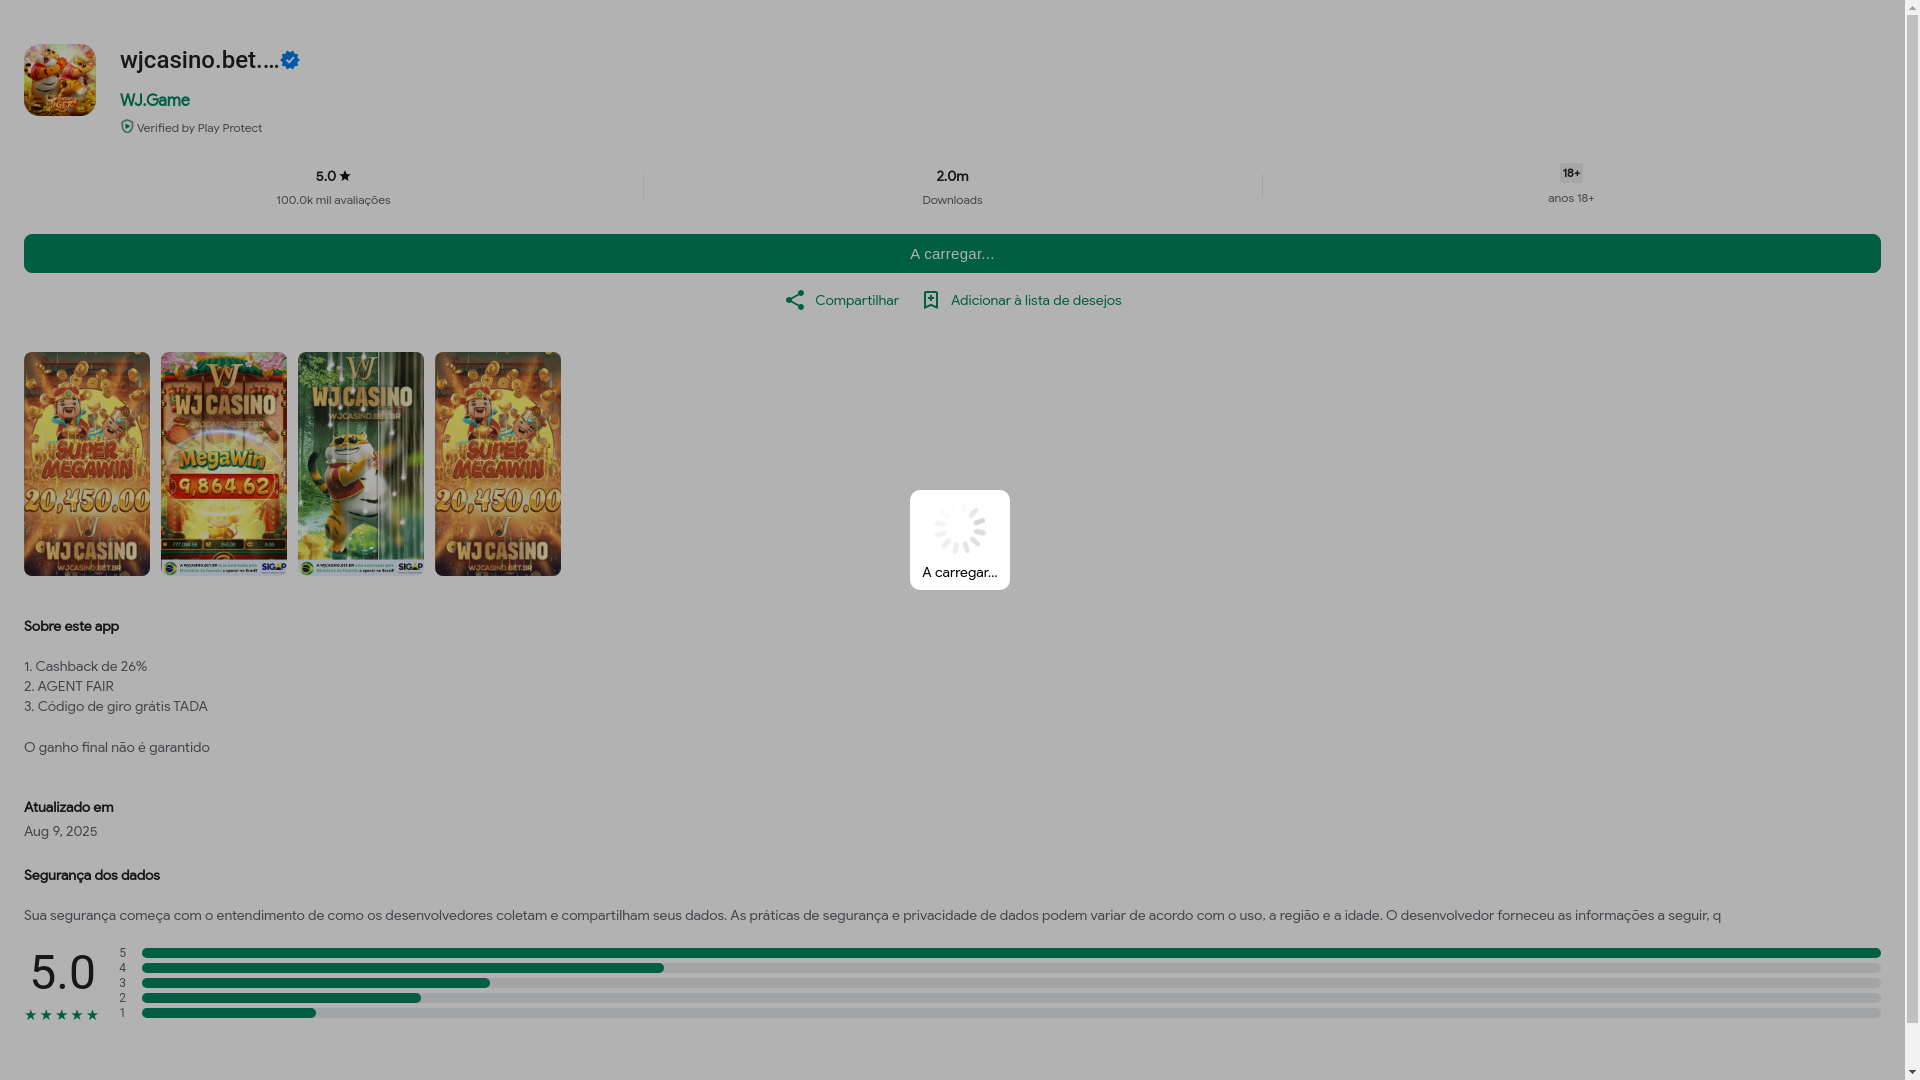Click the wishlist bookmark icon

[931, 300]
